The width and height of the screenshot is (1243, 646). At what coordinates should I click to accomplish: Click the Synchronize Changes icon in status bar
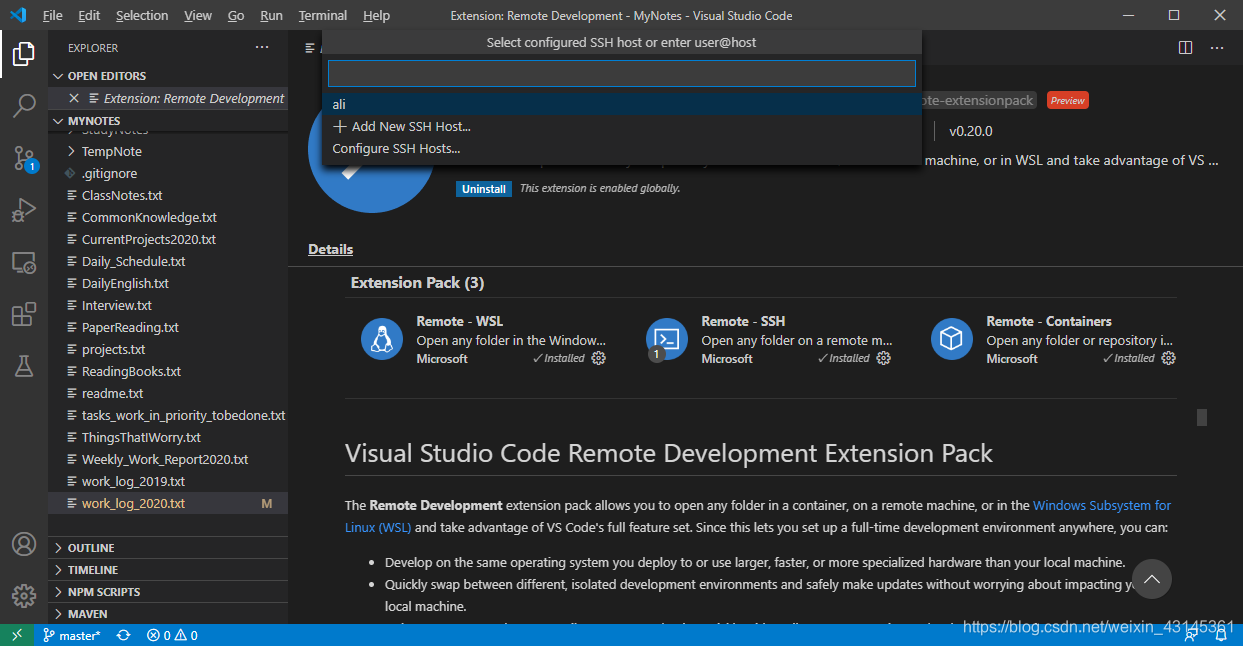coord(123,635)
